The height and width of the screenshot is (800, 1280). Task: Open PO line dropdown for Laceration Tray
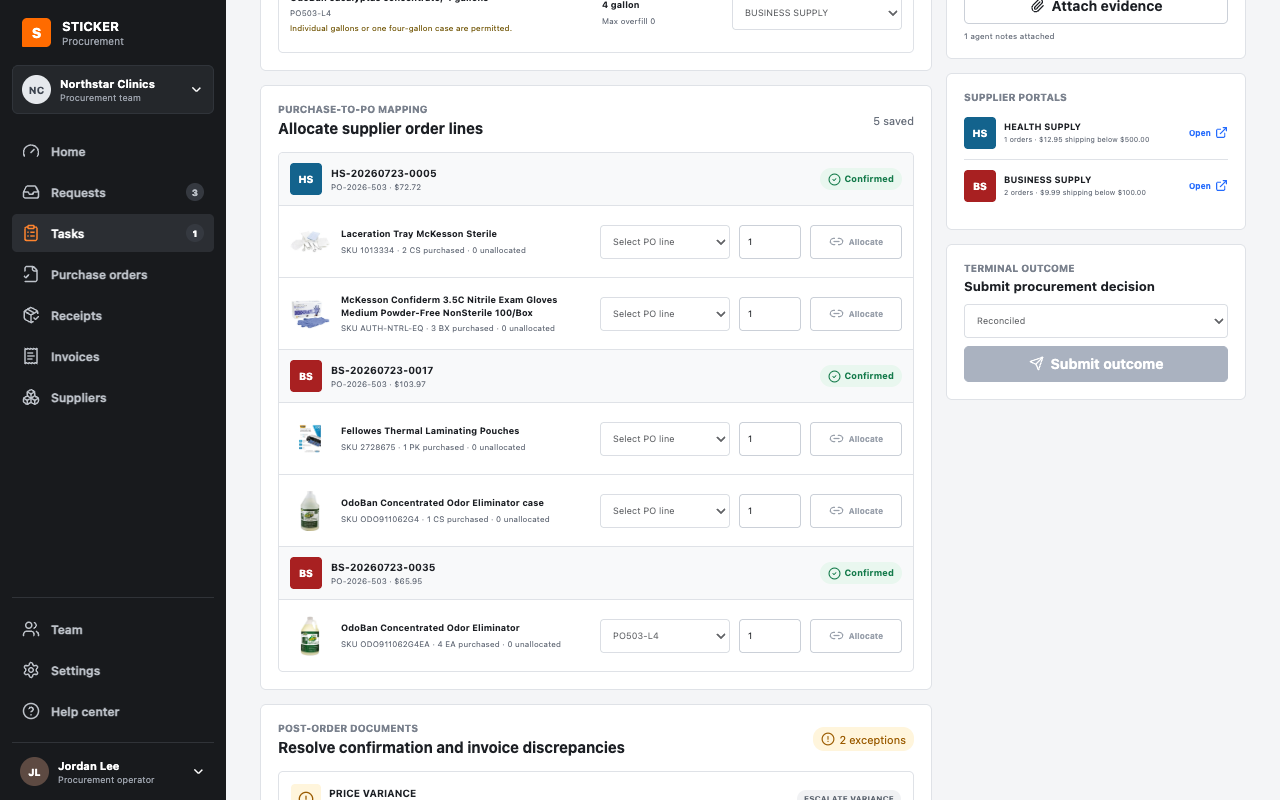point(665,242)
